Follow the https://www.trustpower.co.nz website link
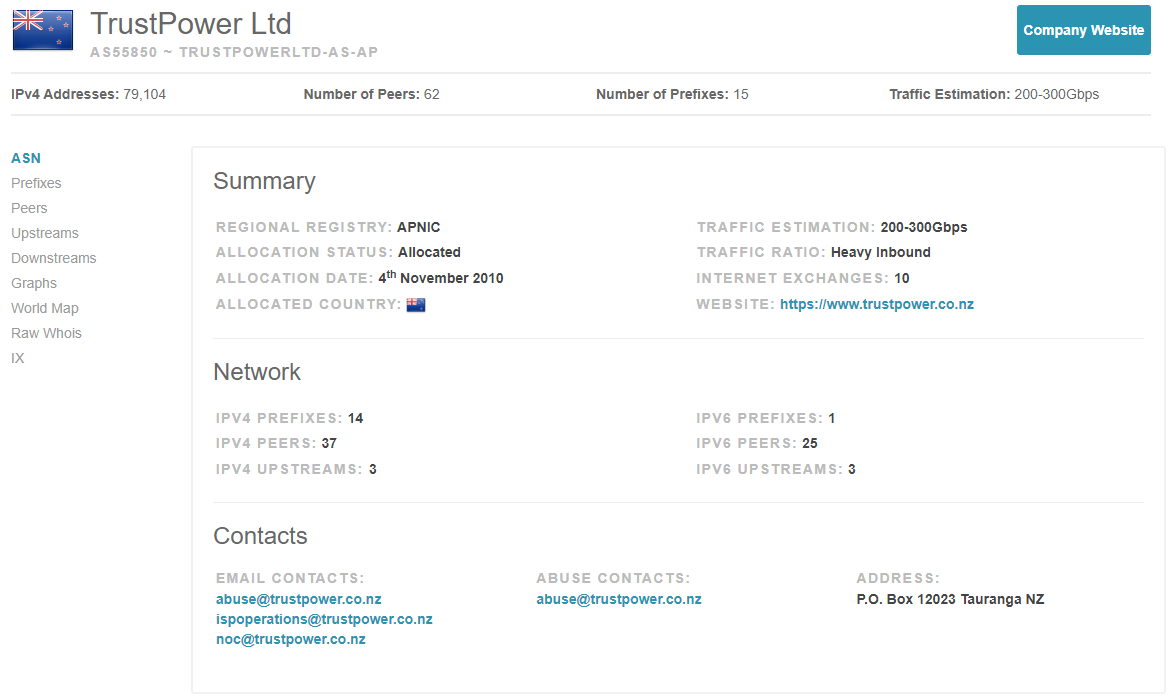The width and height of the screenshot is (1170, 699). point(877,304)
